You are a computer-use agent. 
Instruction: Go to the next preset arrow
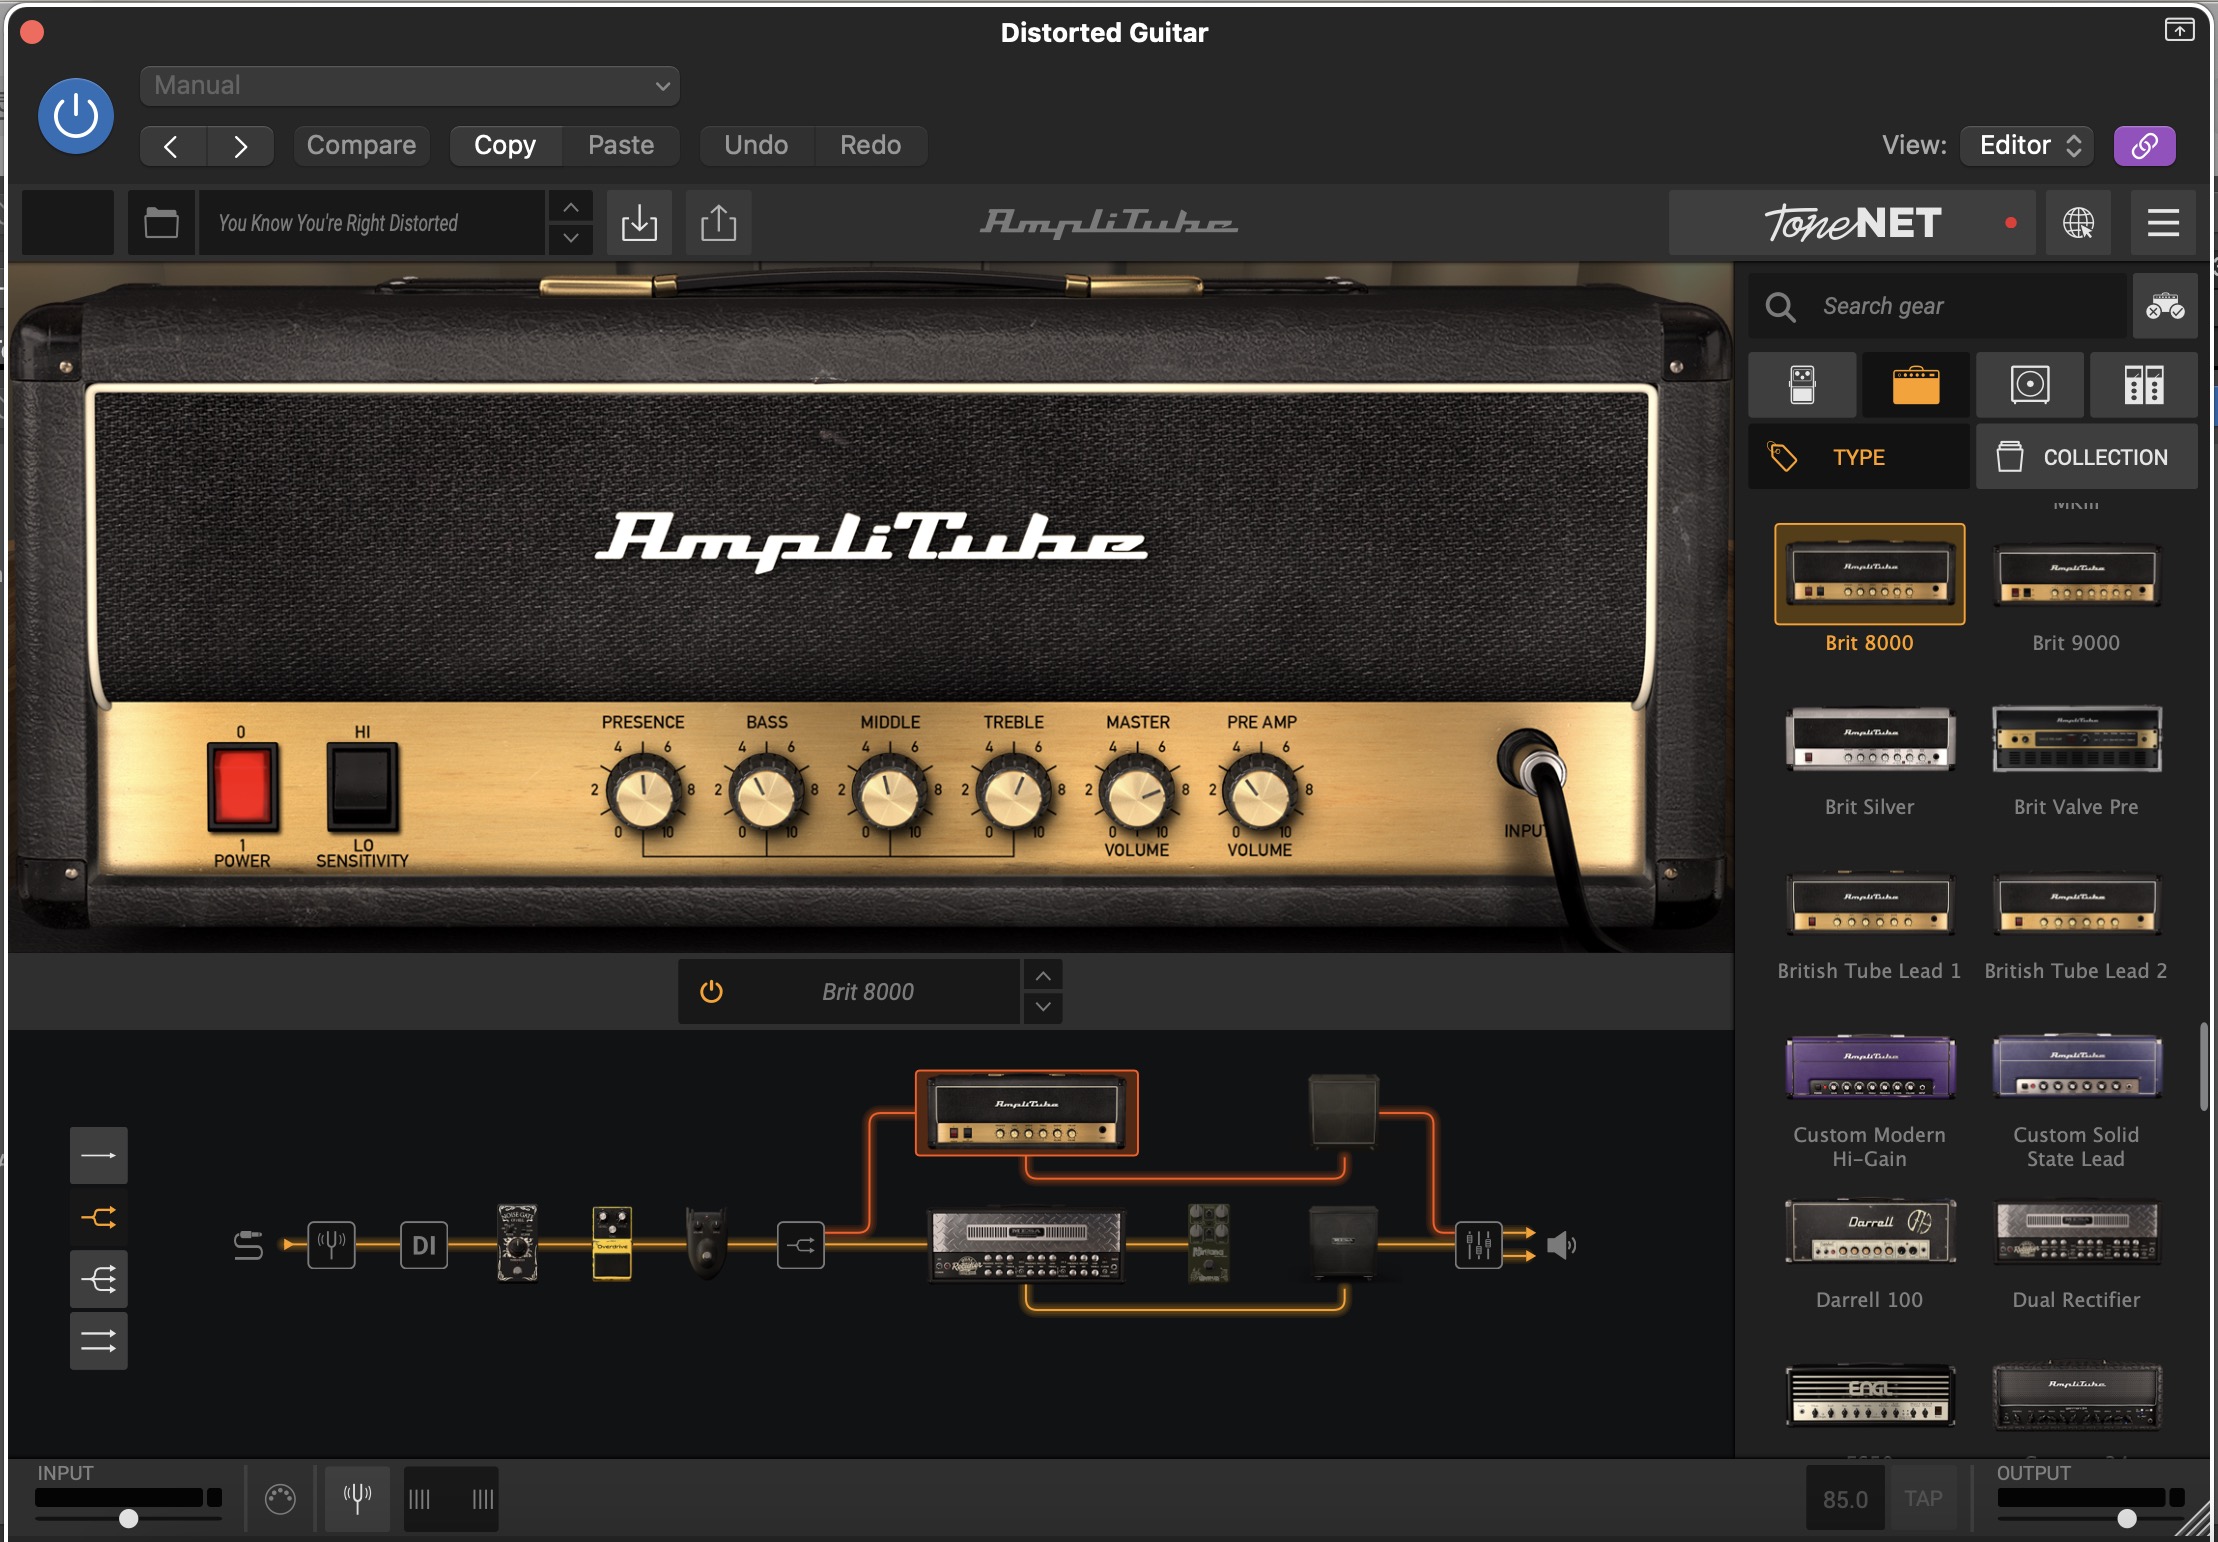240,146
